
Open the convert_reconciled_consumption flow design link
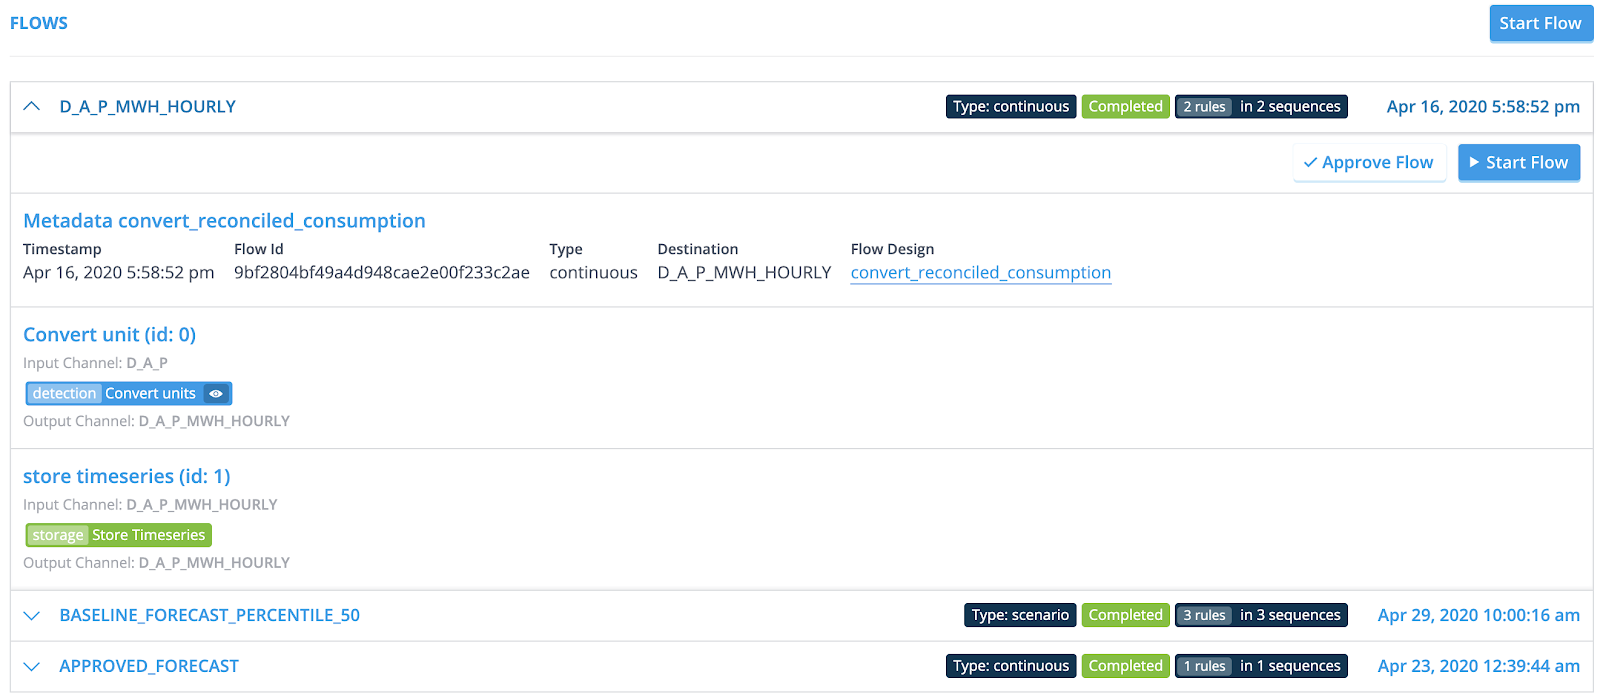pos(980,272)
